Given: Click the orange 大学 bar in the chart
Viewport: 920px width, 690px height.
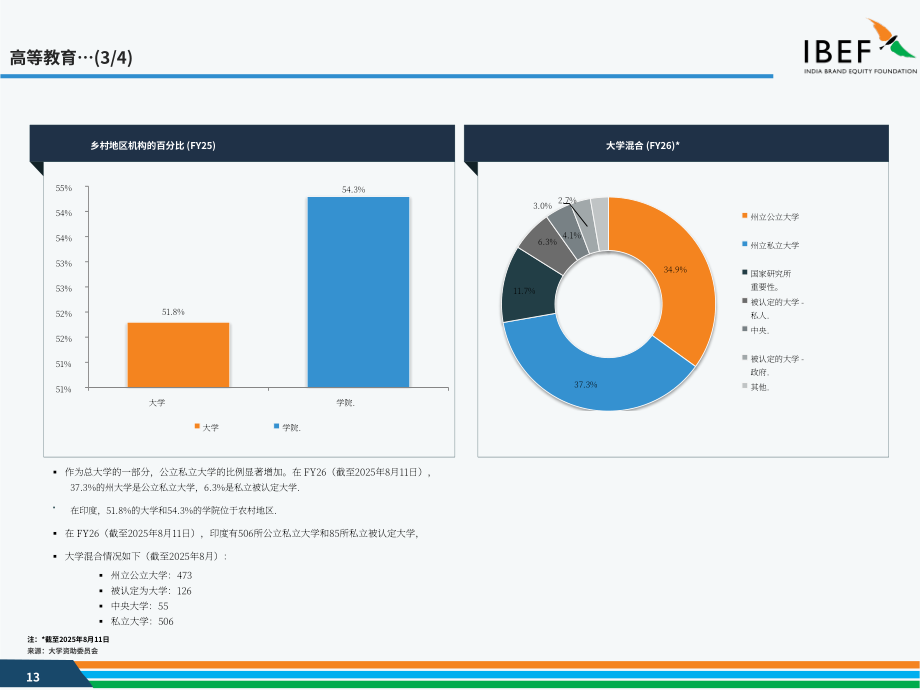Looking at the screenshot, I should [x=178, y=355].
